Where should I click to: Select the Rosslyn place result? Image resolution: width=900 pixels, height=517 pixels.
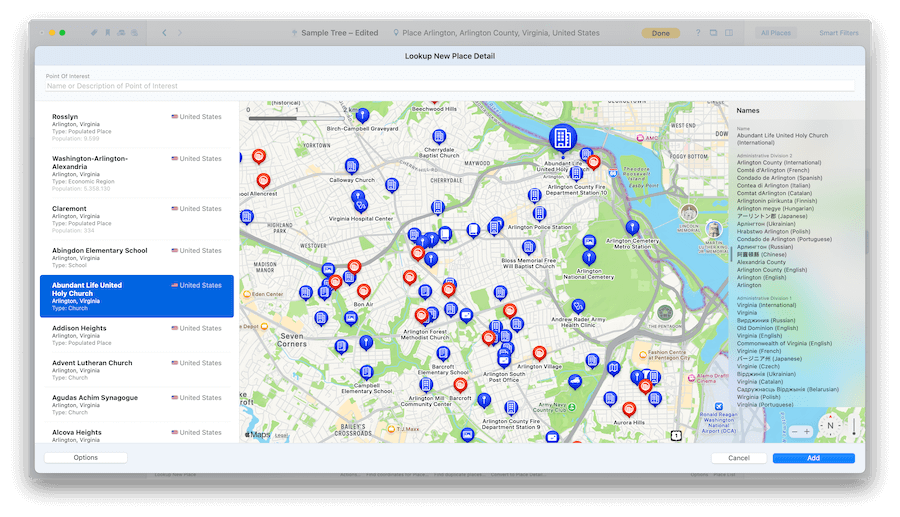tap(137, 127)
